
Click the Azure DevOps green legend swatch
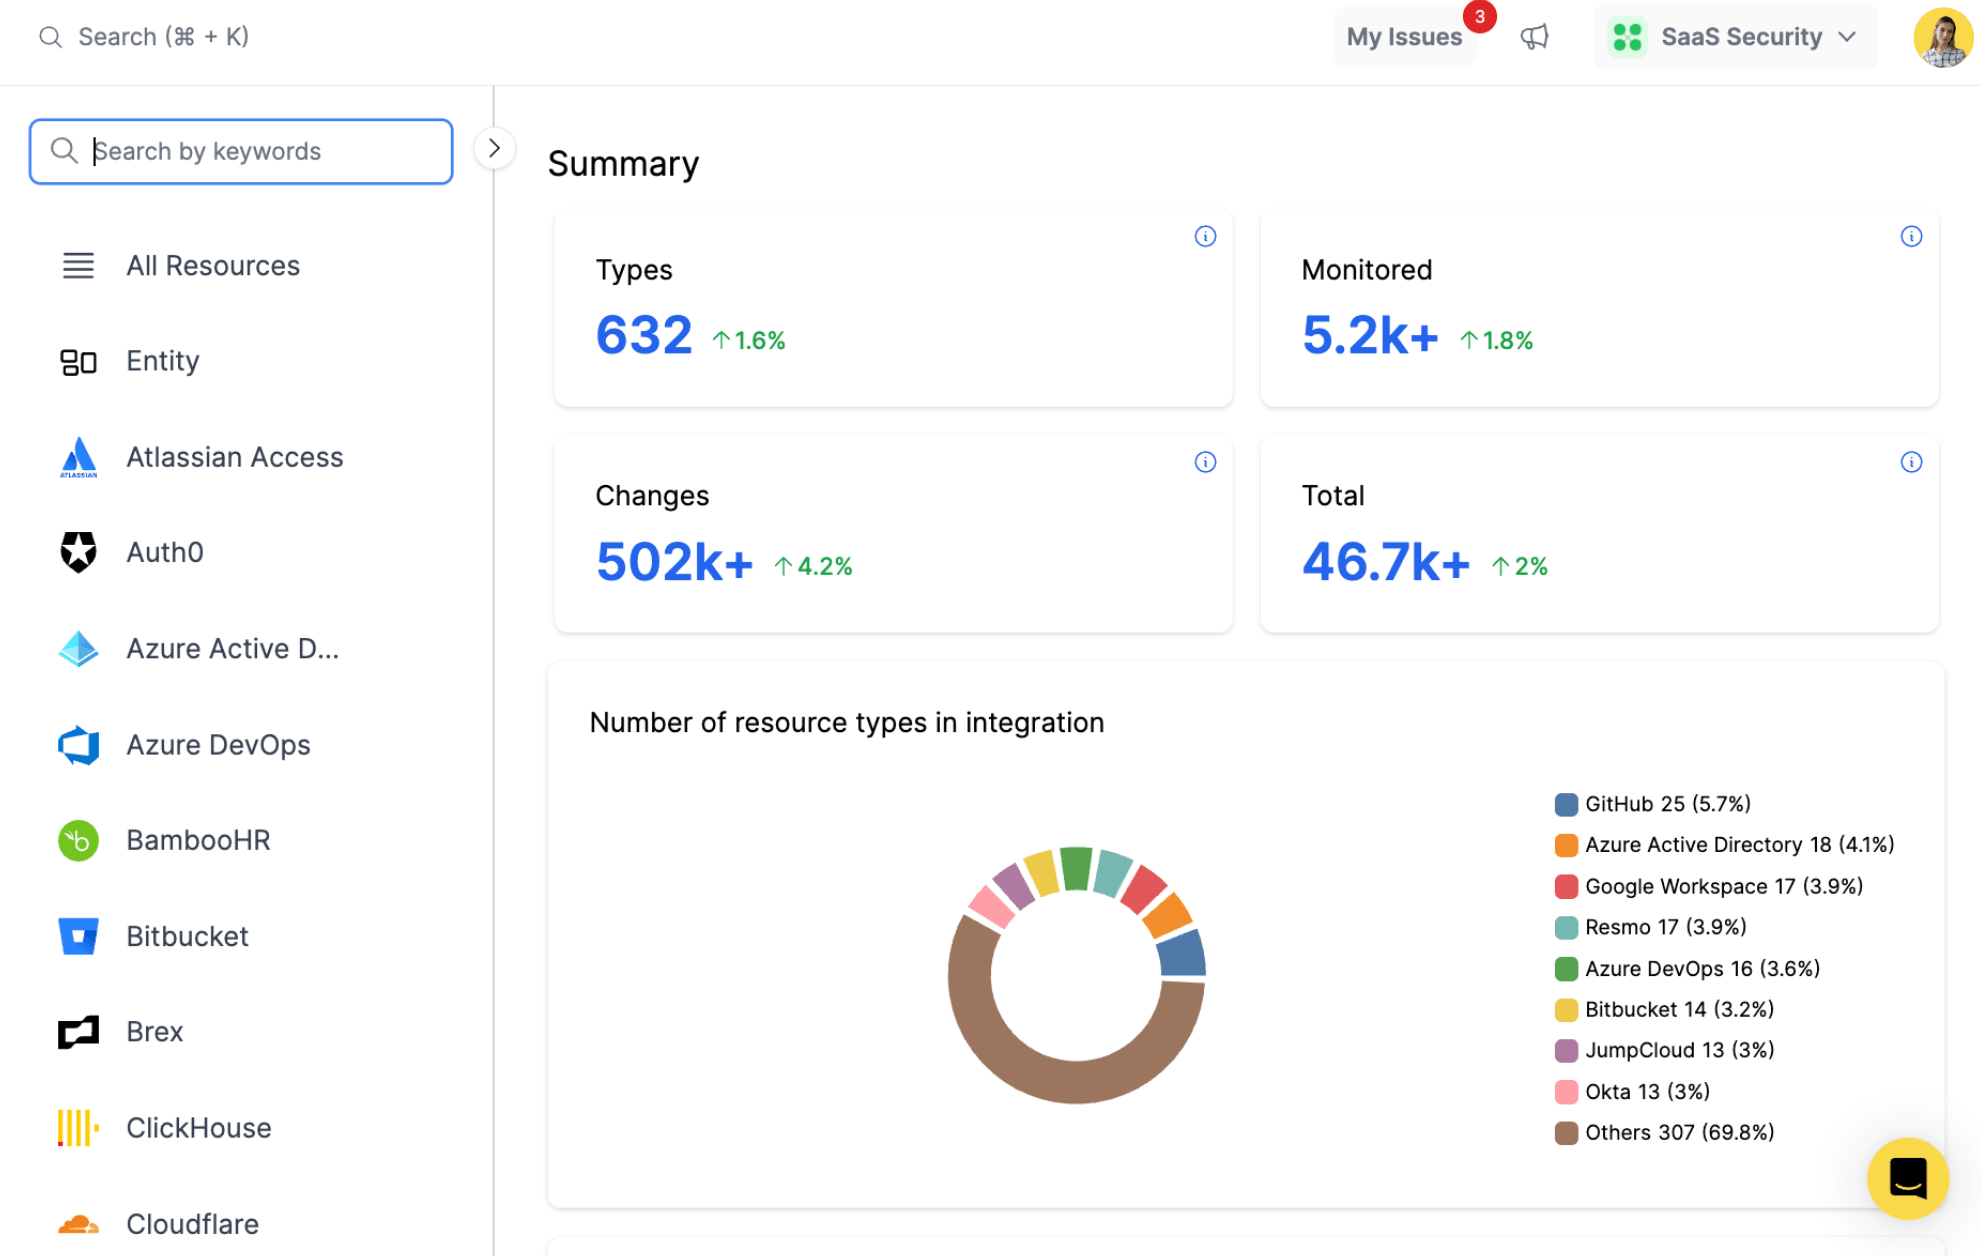[x=1566, y=969]
